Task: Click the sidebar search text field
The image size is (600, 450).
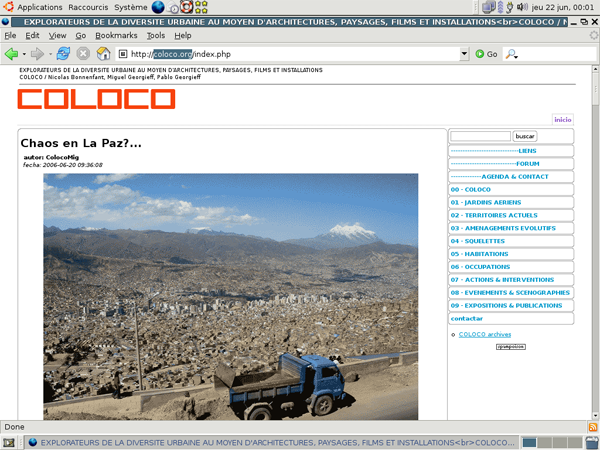Action: coord(480,136)
